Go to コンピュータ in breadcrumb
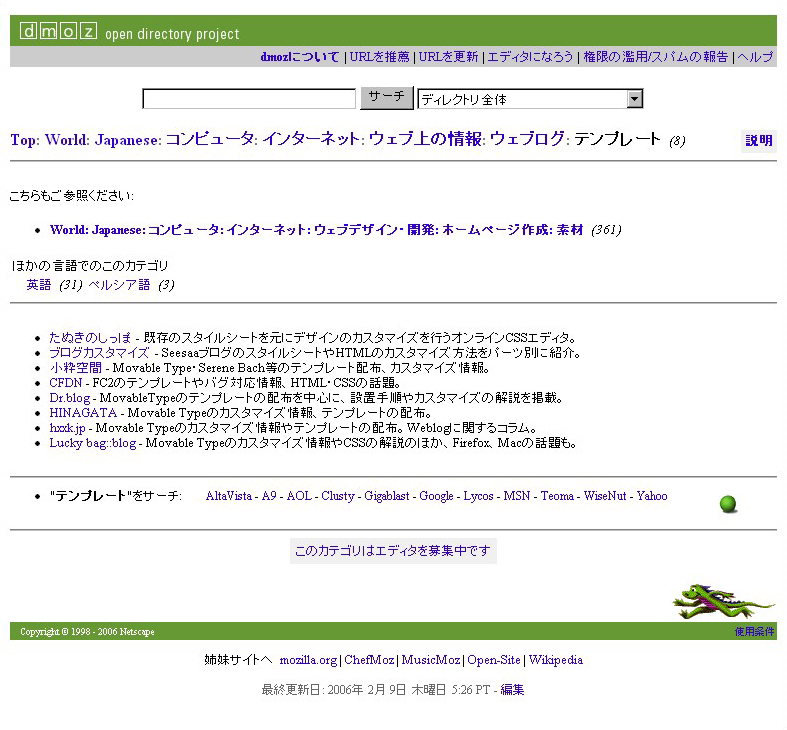The image size is (787, 730). (210, 139)
